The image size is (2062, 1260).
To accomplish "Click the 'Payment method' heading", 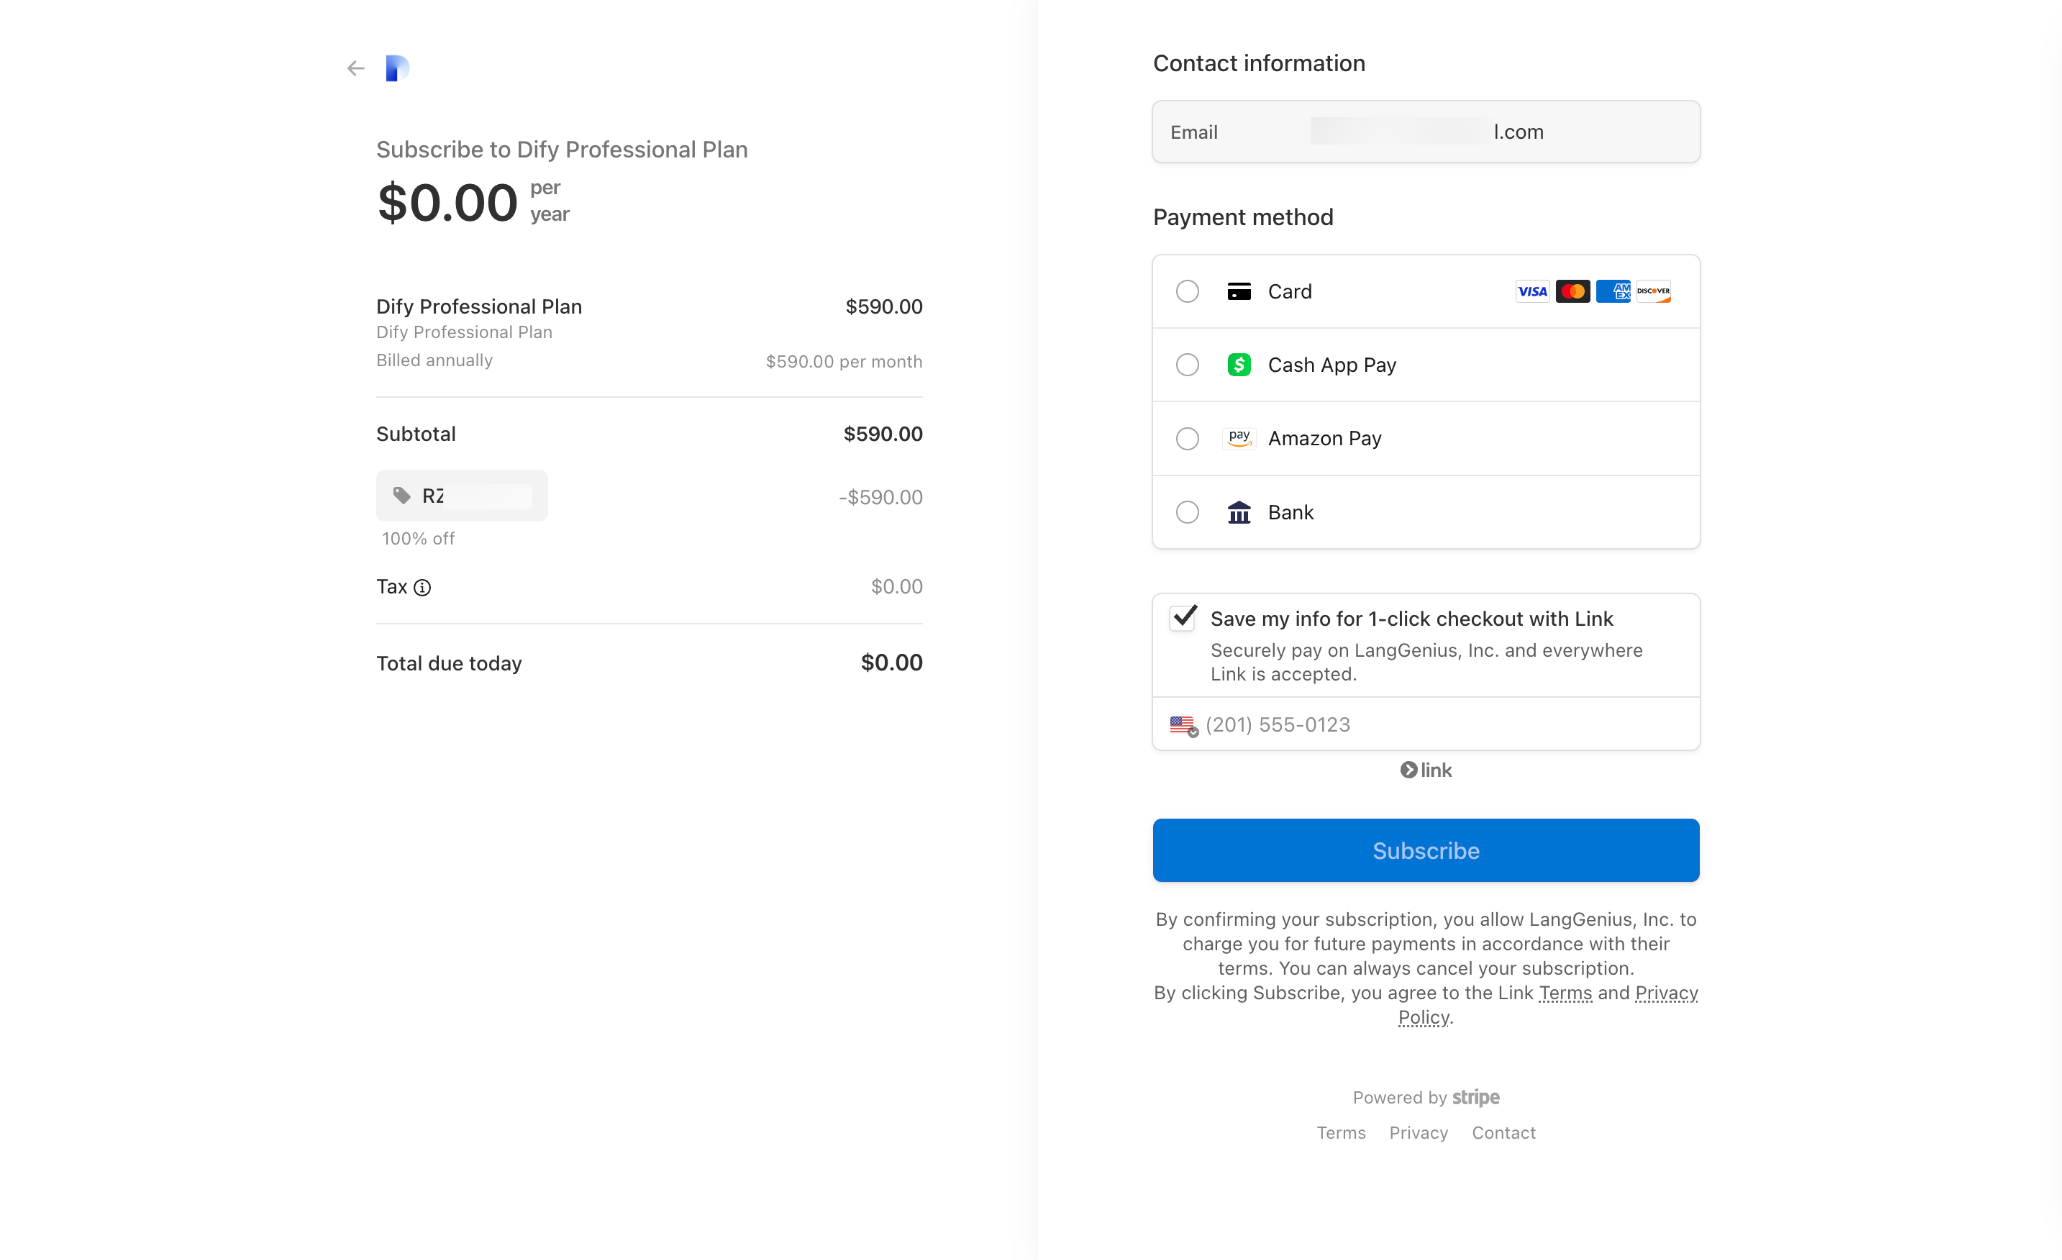I will [x=1243, y=218].
